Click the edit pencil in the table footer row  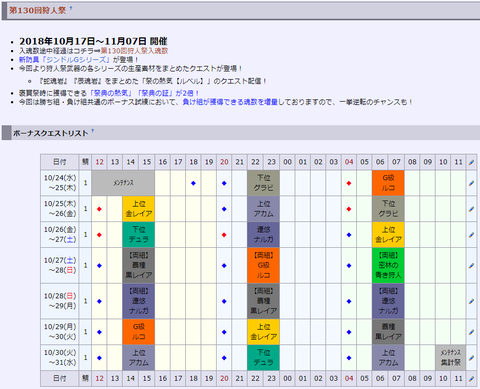click(471, 379)
